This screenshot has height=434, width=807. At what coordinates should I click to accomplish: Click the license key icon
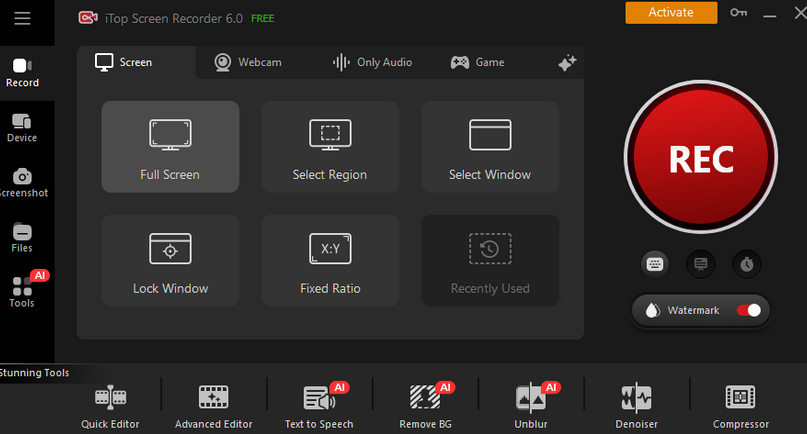[739, 12]
